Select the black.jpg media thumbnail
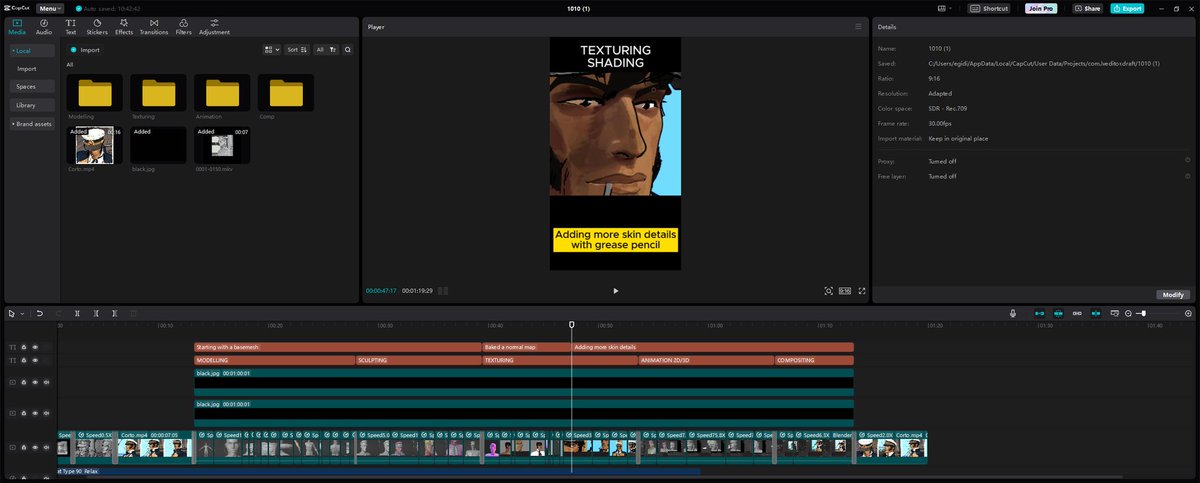Viewport: 1200px width, 483px height. point(158,145)
